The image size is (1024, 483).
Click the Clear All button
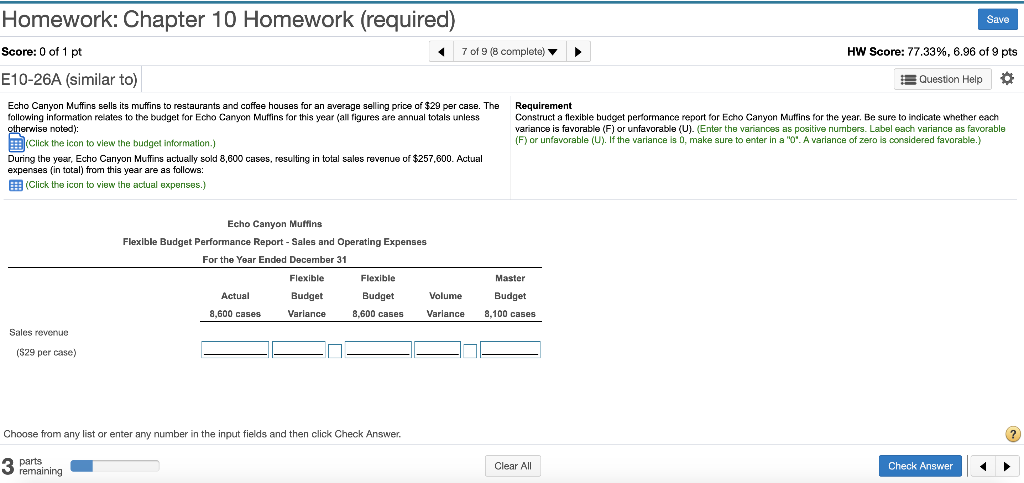[513, 466]
